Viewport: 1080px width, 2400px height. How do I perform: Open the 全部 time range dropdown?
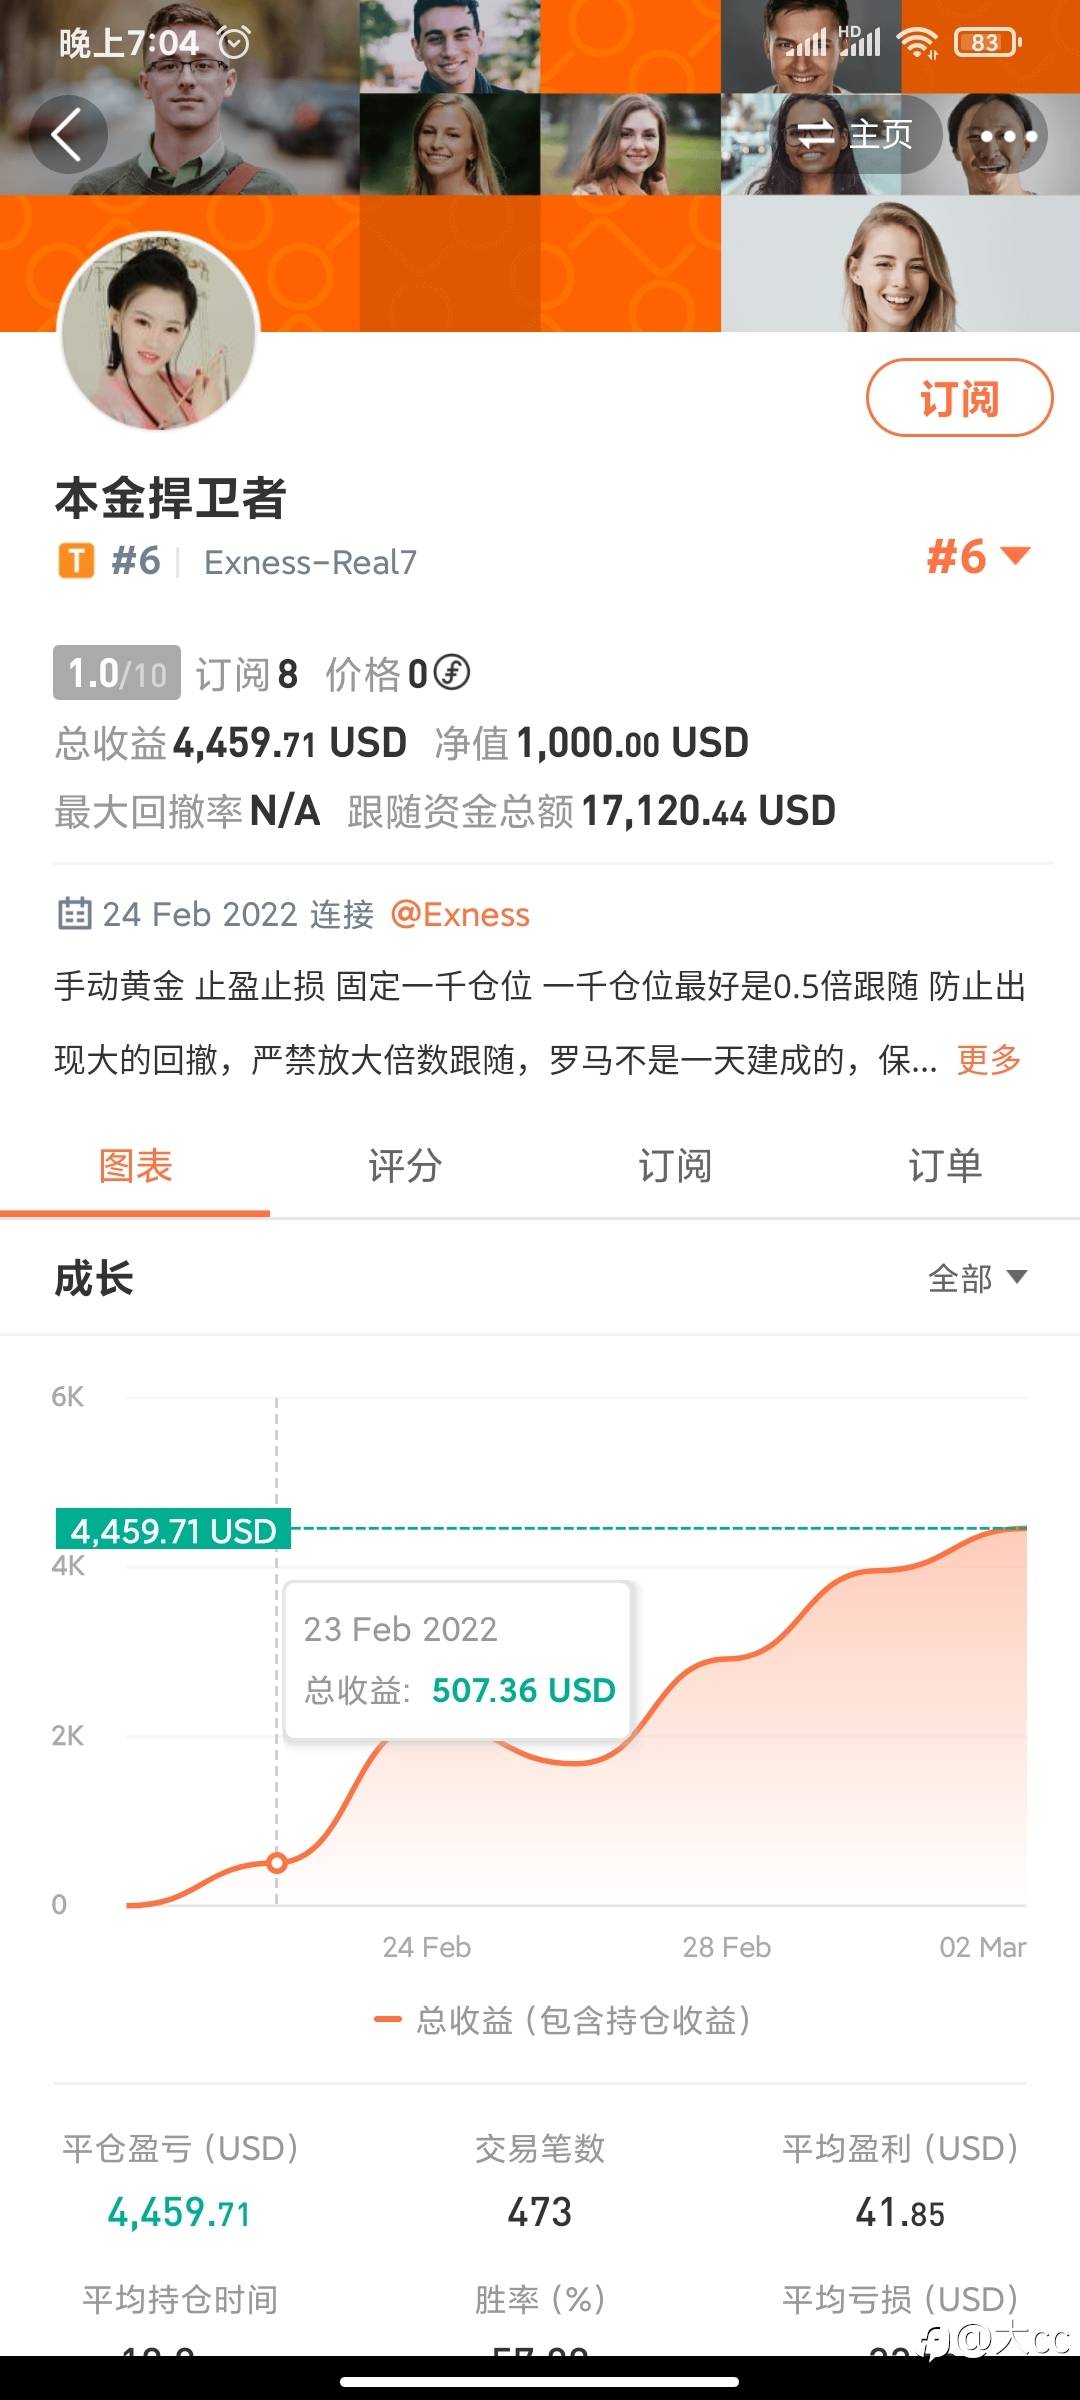click(976, 1278)
